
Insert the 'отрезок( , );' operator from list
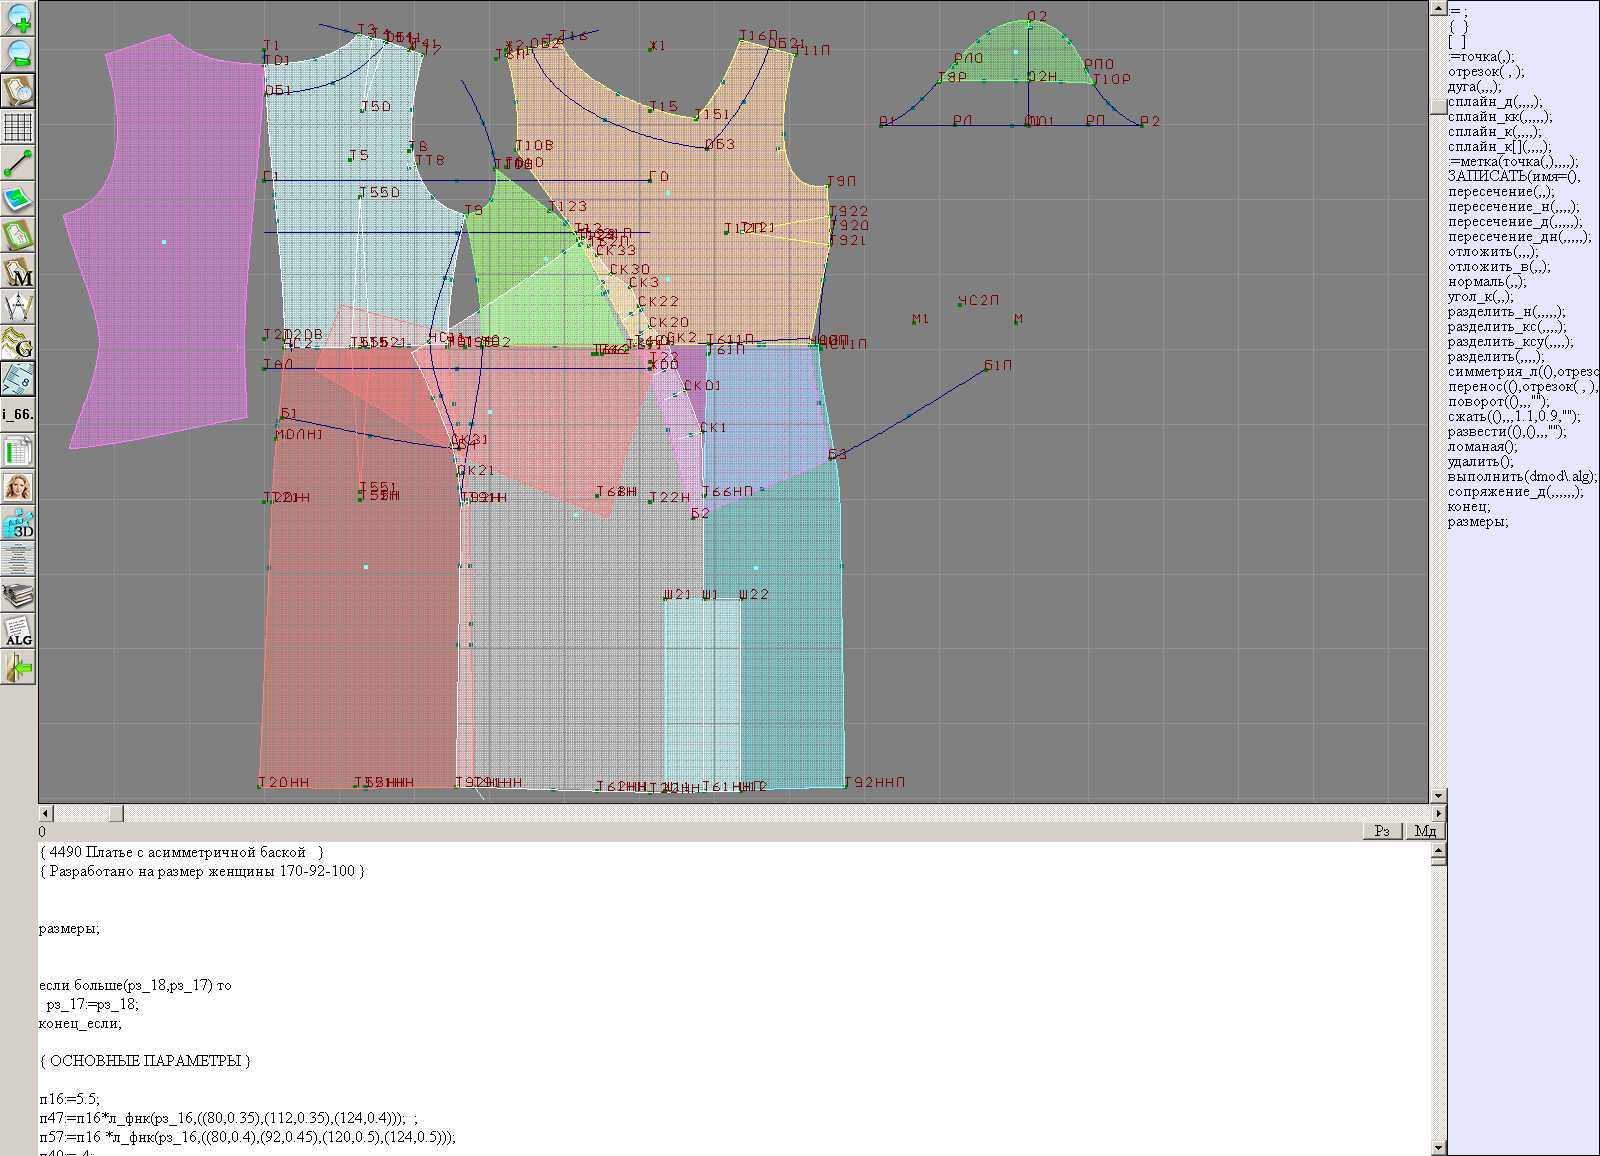(x=1486, y=72)
